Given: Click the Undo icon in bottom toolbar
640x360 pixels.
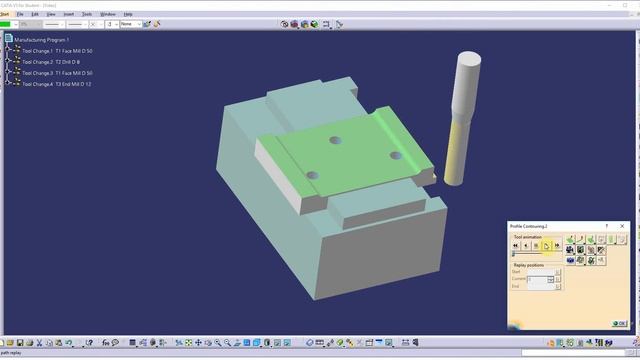Looking at the screenshot, I should 69,343.
